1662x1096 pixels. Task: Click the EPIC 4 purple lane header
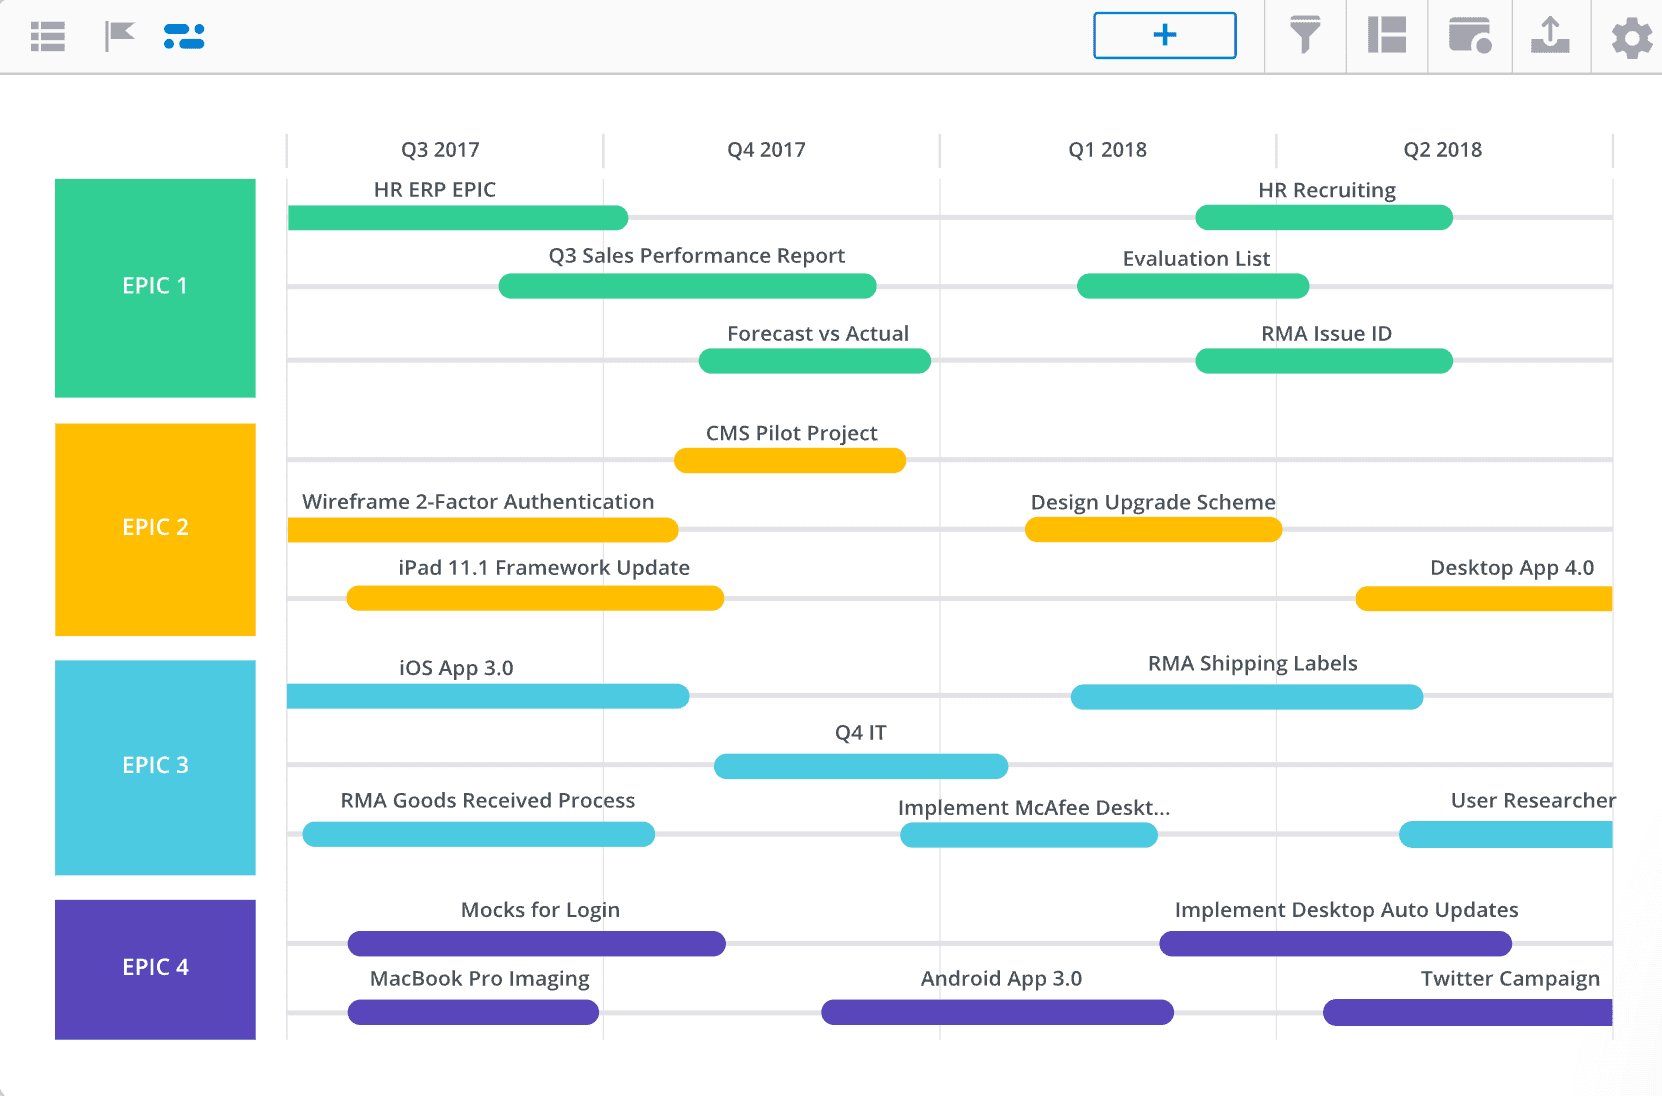155,969
